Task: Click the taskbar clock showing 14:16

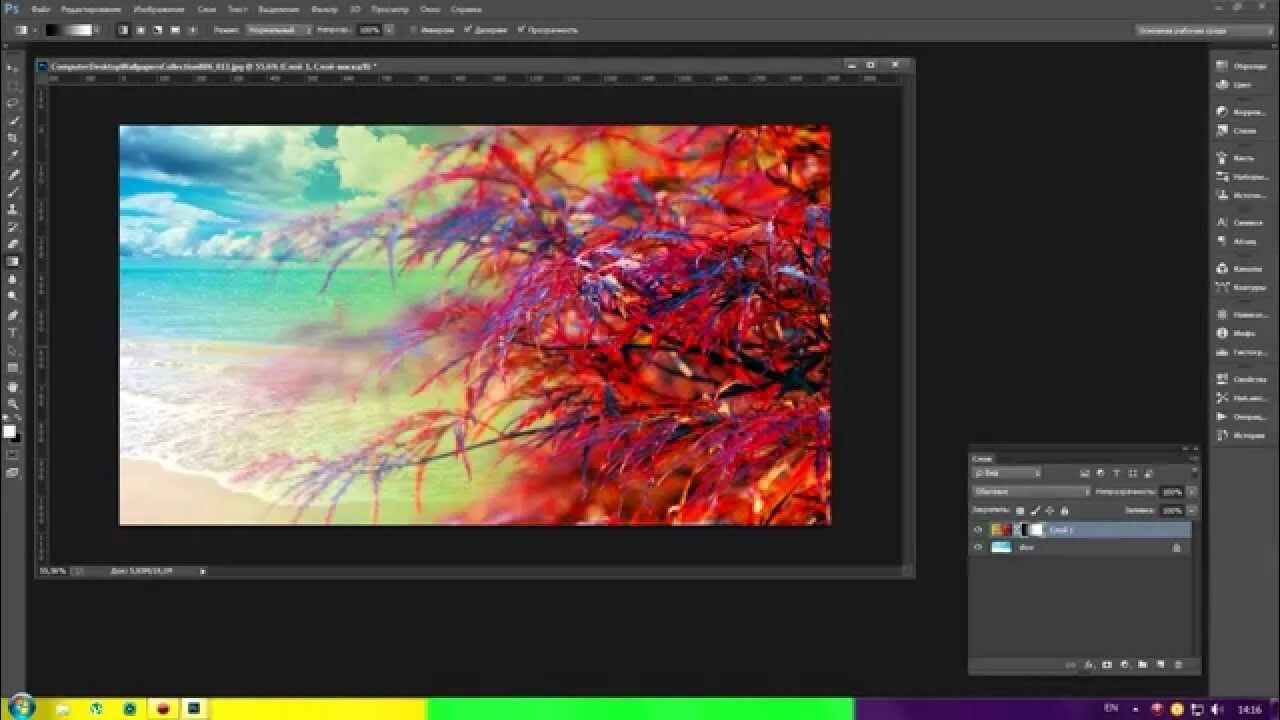Action: coord(1250,709)
